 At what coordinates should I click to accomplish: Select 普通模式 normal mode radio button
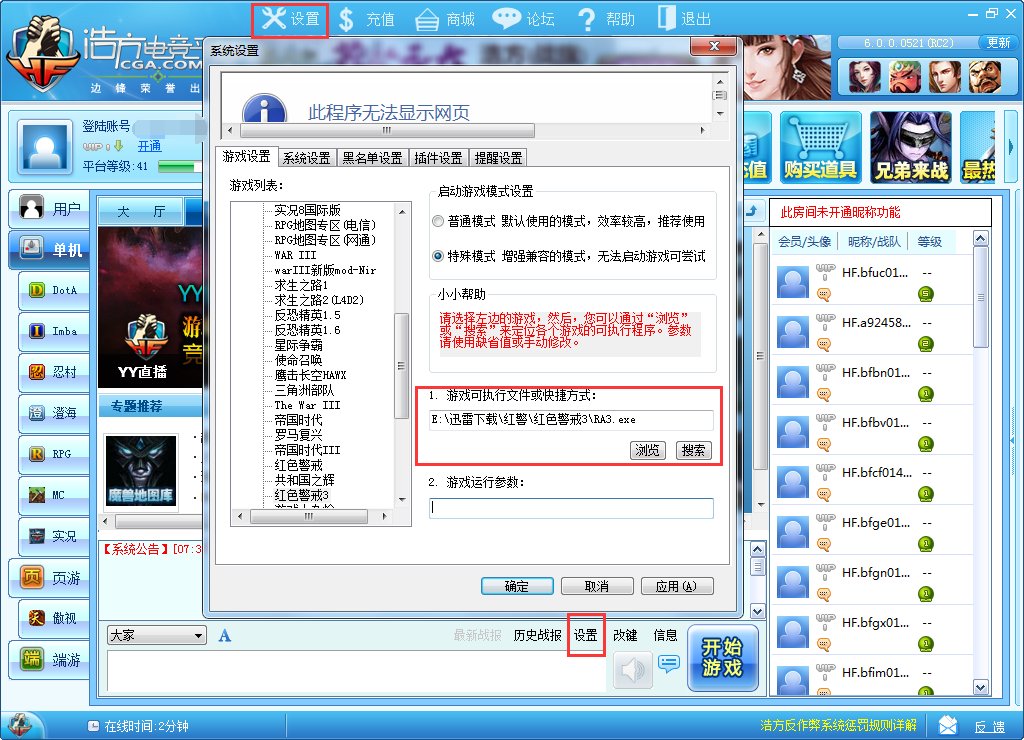tap(438, 221)
